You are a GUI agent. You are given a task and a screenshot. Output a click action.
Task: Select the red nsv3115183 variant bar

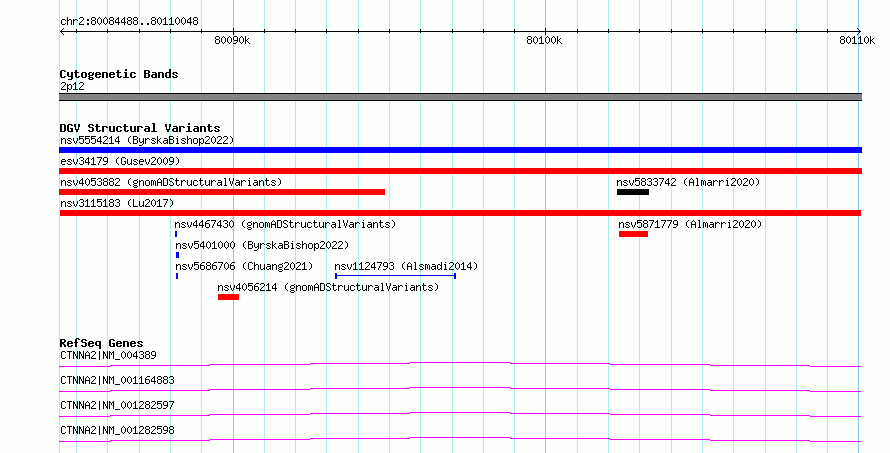[x=460, y=213]
